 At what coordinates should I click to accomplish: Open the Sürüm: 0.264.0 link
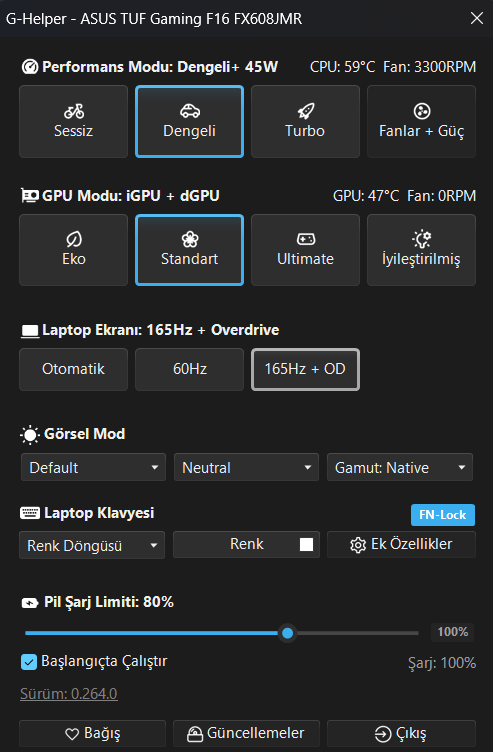[x=69, y=693]
